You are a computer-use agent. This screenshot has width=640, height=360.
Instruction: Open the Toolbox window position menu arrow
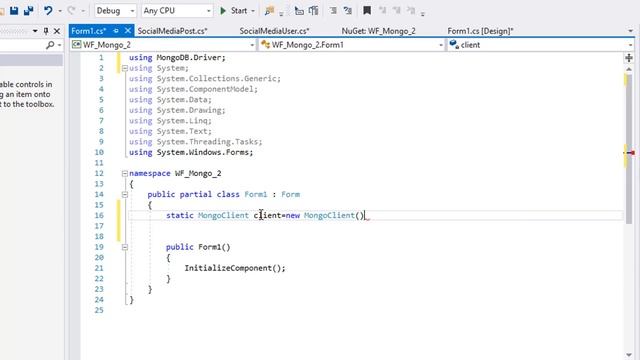(35, 31)
